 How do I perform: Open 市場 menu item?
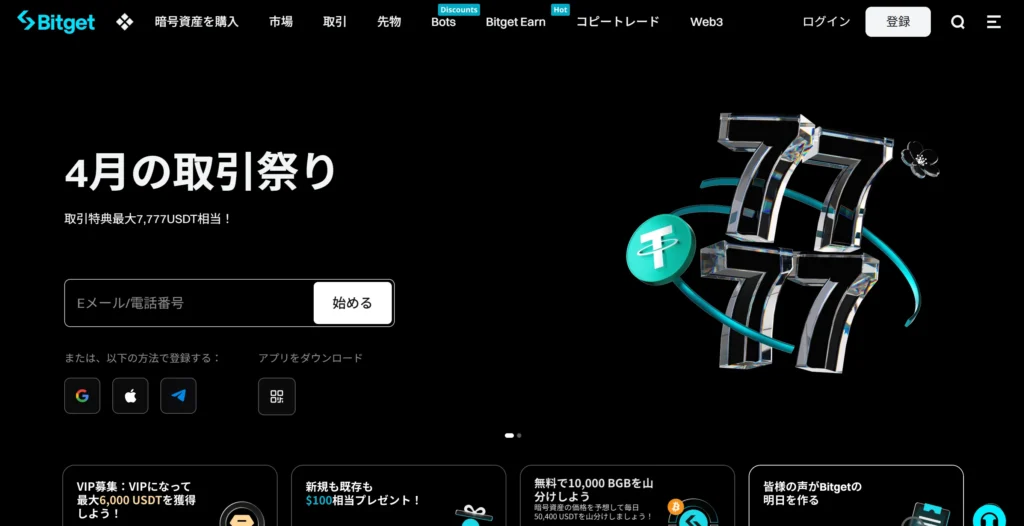(x=281, y=22)
